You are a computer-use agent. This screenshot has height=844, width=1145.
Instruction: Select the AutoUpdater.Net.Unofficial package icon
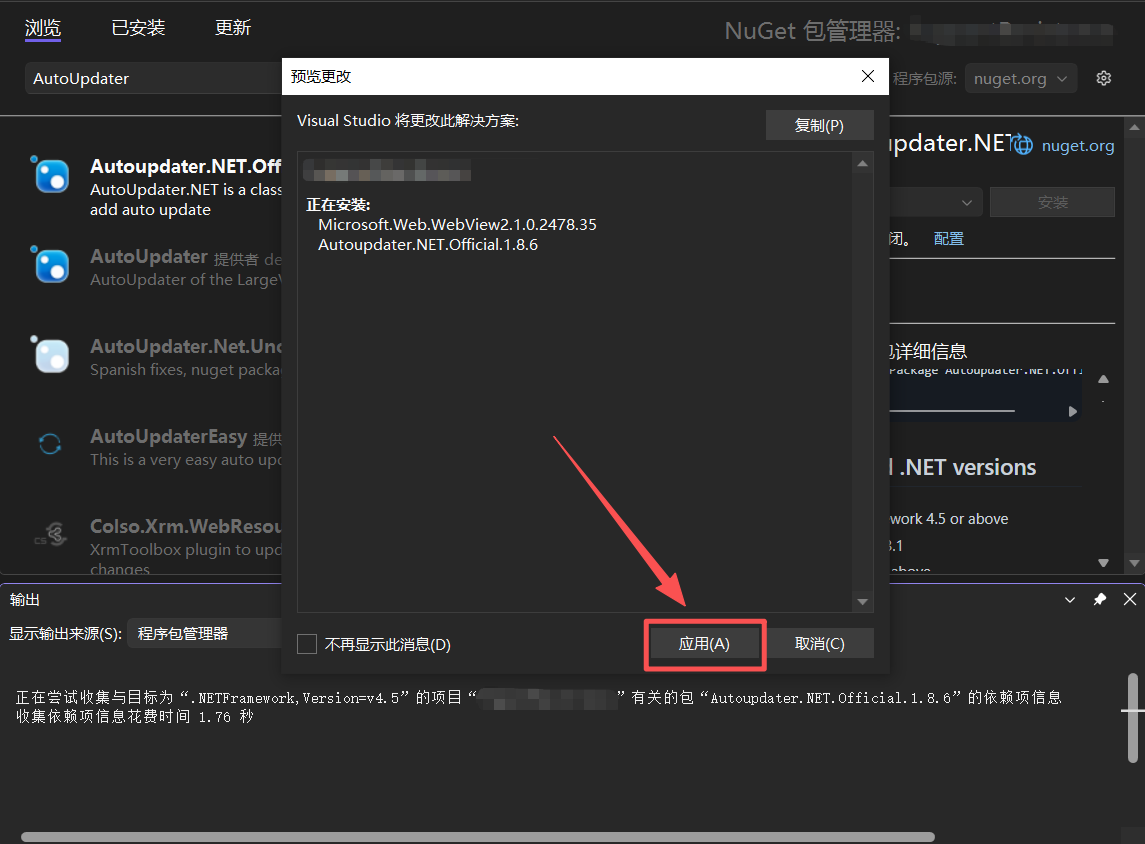pos(52,356)
